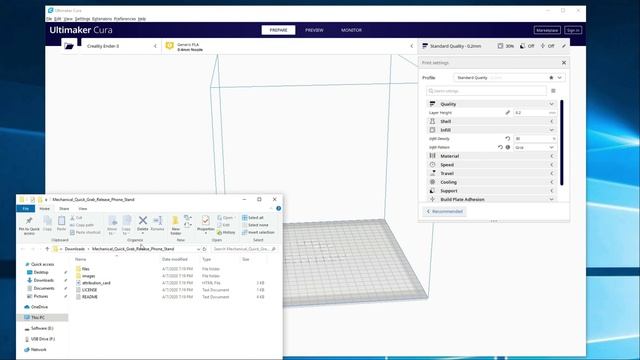Click the Explorer help question mark icon
Screen dimensions: 640x360
(x=278, y=209)
